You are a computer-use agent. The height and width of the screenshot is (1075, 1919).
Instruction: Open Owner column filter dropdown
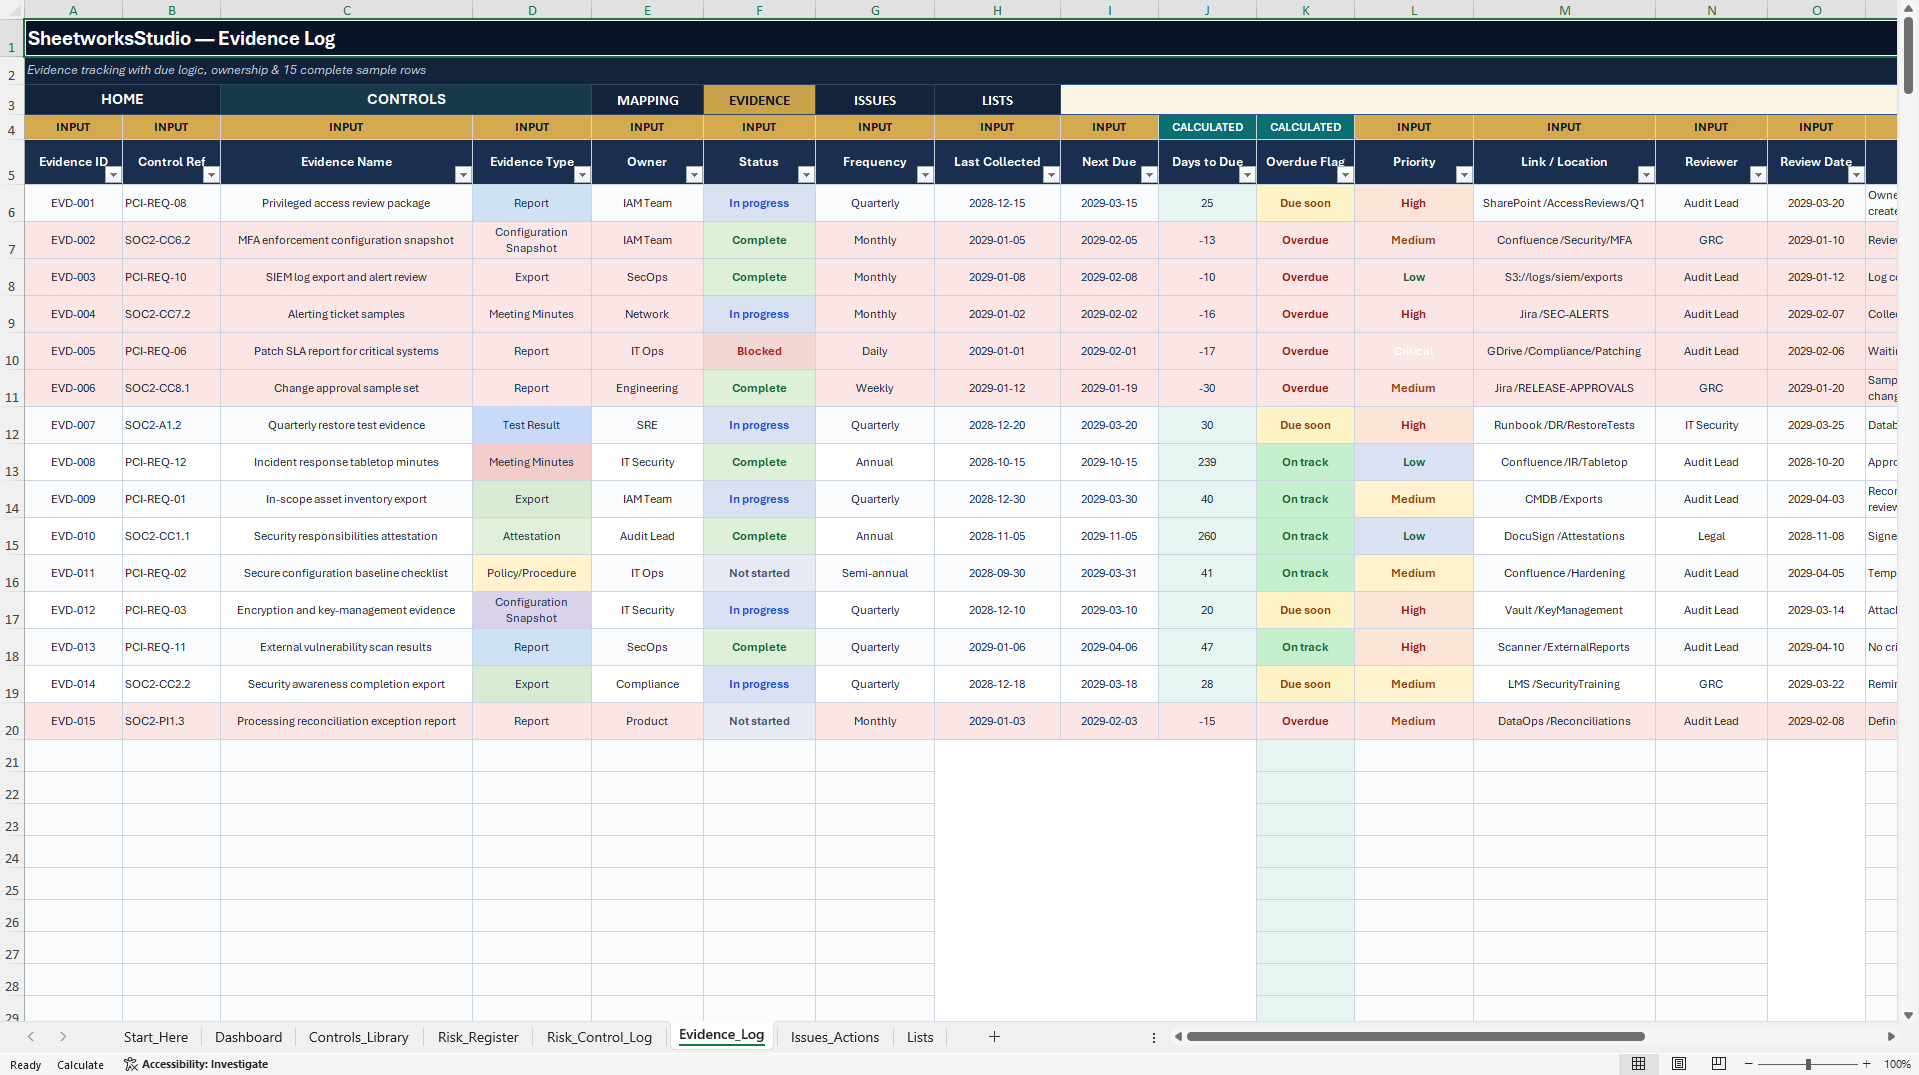(x=694, y=175)
